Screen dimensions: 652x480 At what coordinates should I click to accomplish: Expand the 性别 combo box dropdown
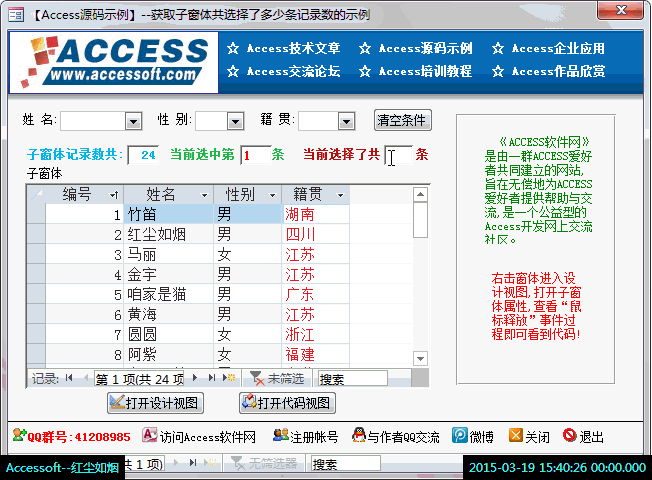click(x=235, y=121)
